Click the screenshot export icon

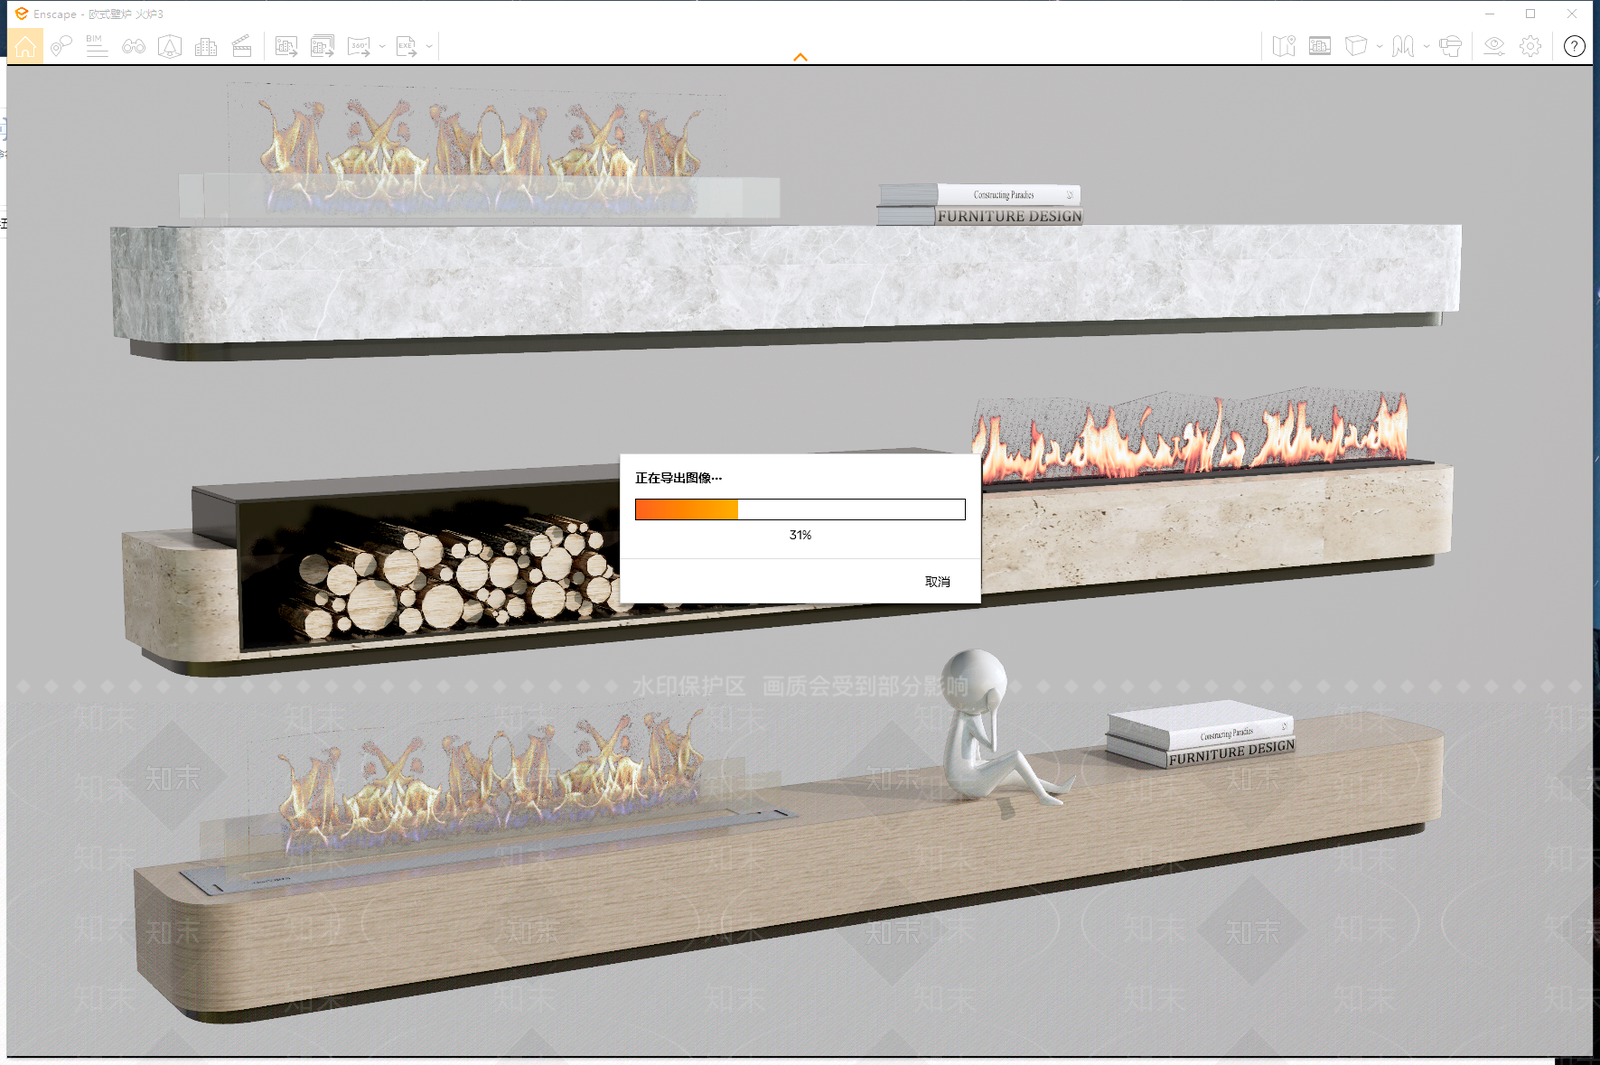click(286, 46)
